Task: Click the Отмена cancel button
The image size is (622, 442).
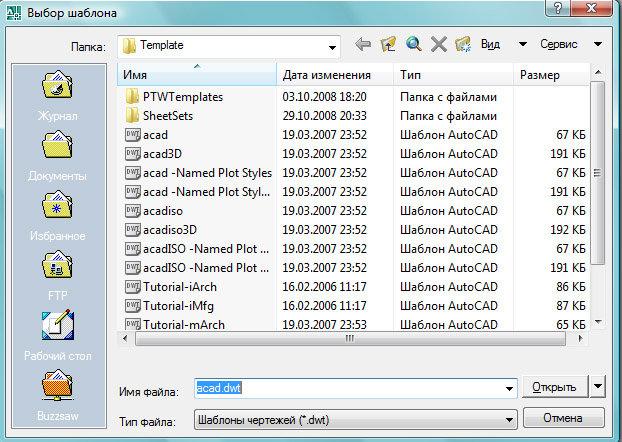Action: pos(563,418)
